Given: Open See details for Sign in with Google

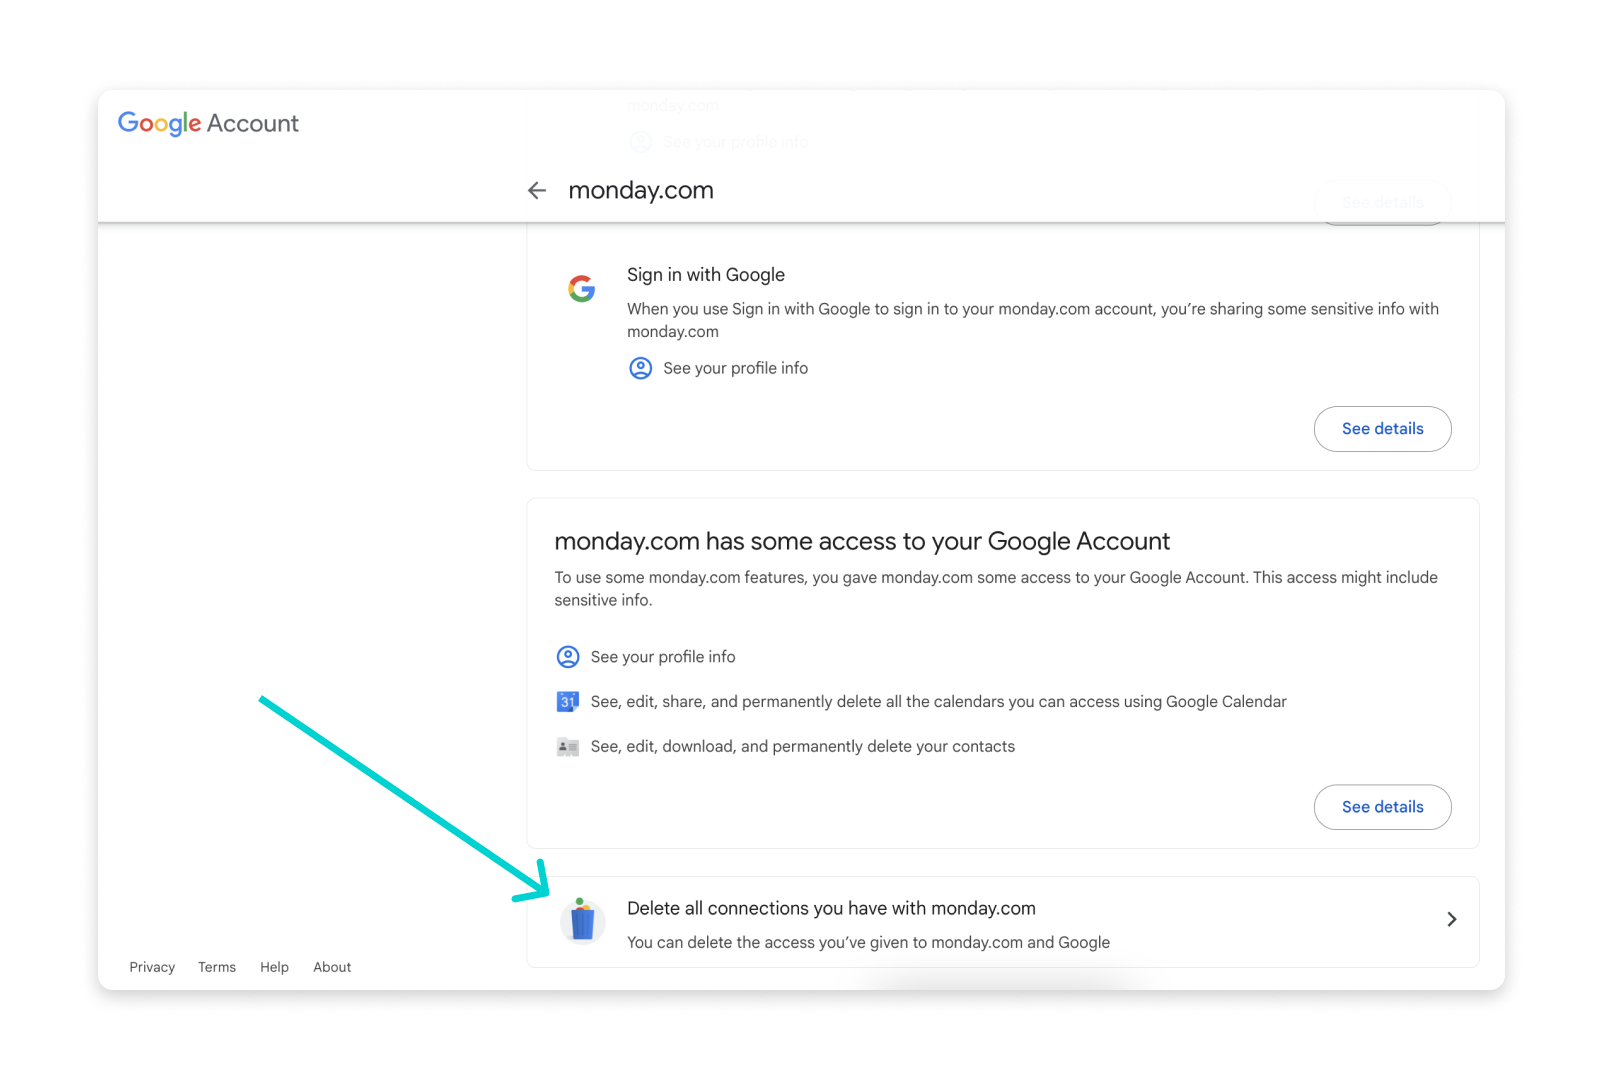Looking at the screenshot, I should (1382, 429).
